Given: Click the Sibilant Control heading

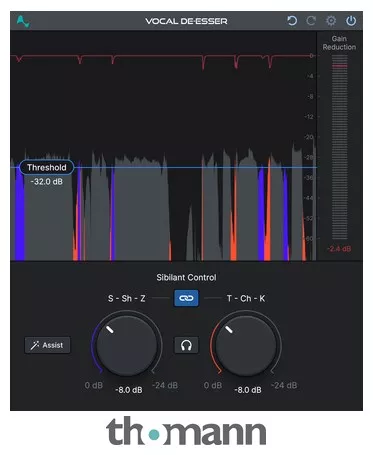Looking at the screenshot, I should point(186,277).
